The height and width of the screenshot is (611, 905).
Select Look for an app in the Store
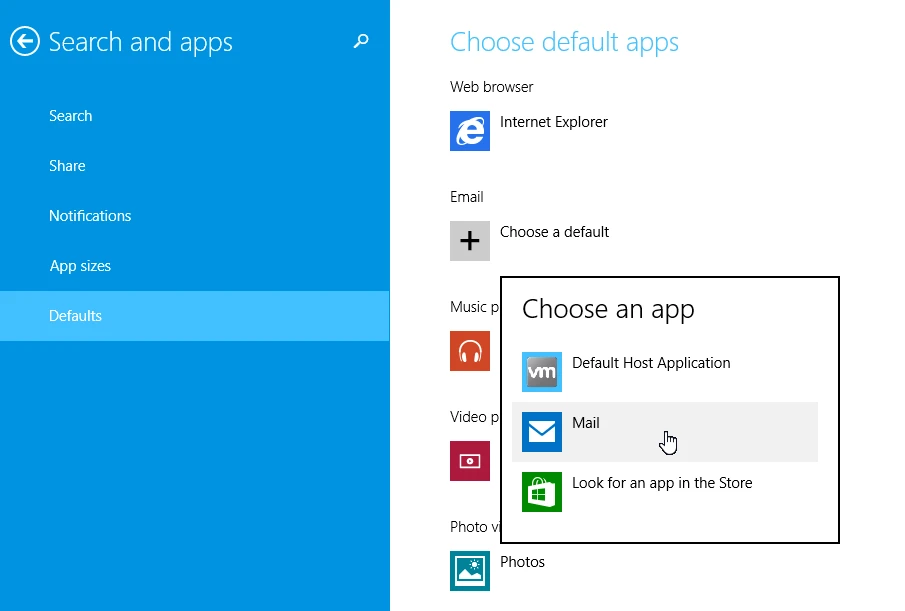point(662,483)
